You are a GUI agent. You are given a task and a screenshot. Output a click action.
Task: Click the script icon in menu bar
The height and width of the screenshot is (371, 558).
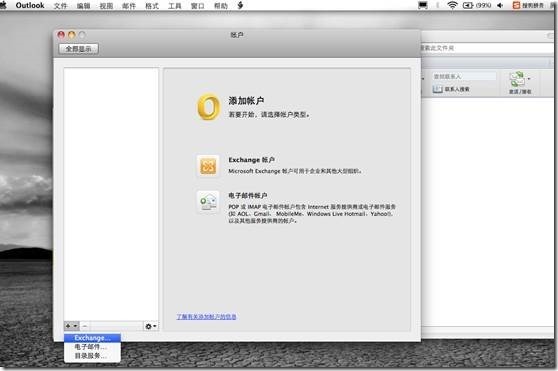pos(240,5)
